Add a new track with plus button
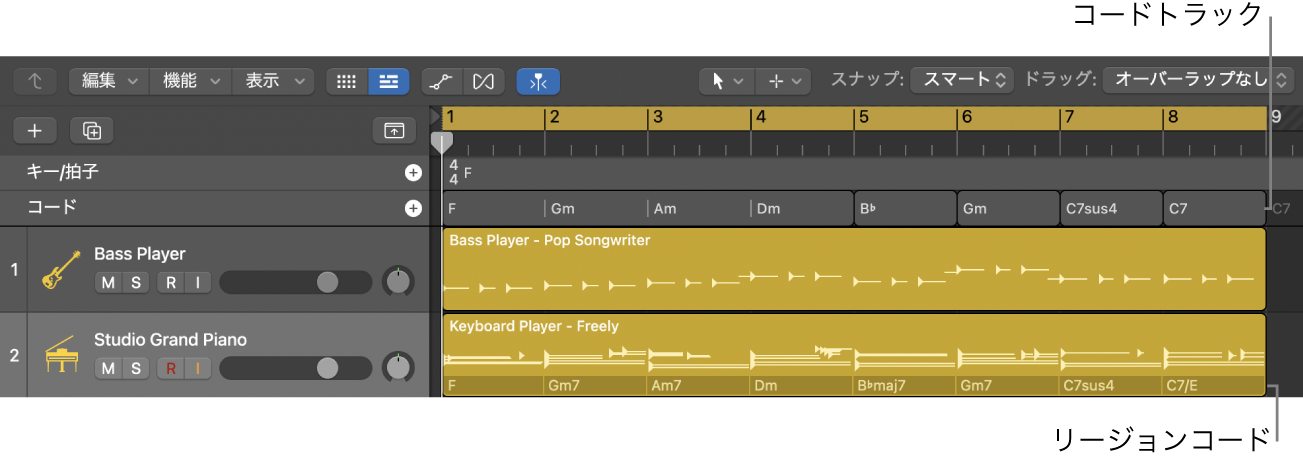1303x463 pixels. 35,130
